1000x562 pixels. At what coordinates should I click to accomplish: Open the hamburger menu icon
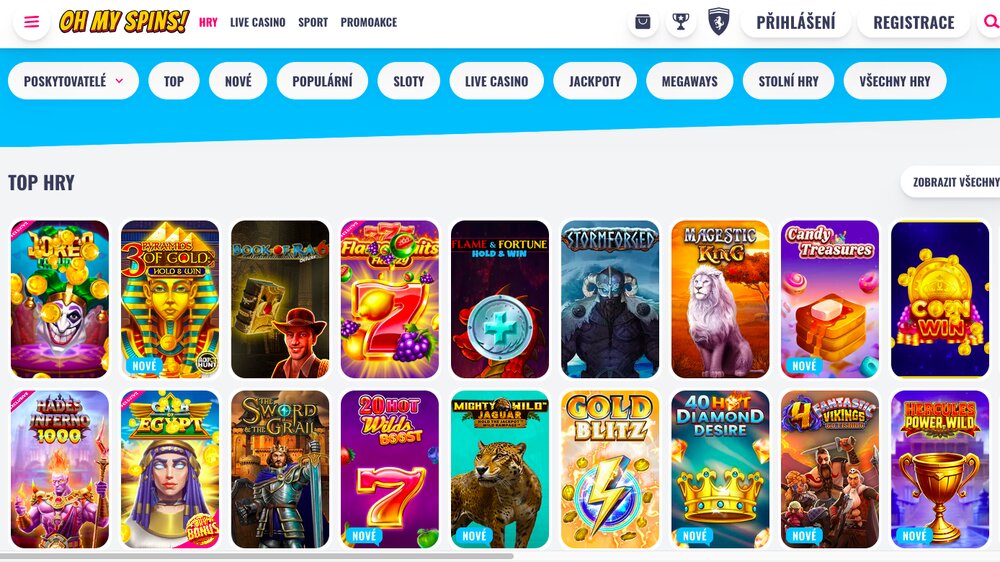31,22
